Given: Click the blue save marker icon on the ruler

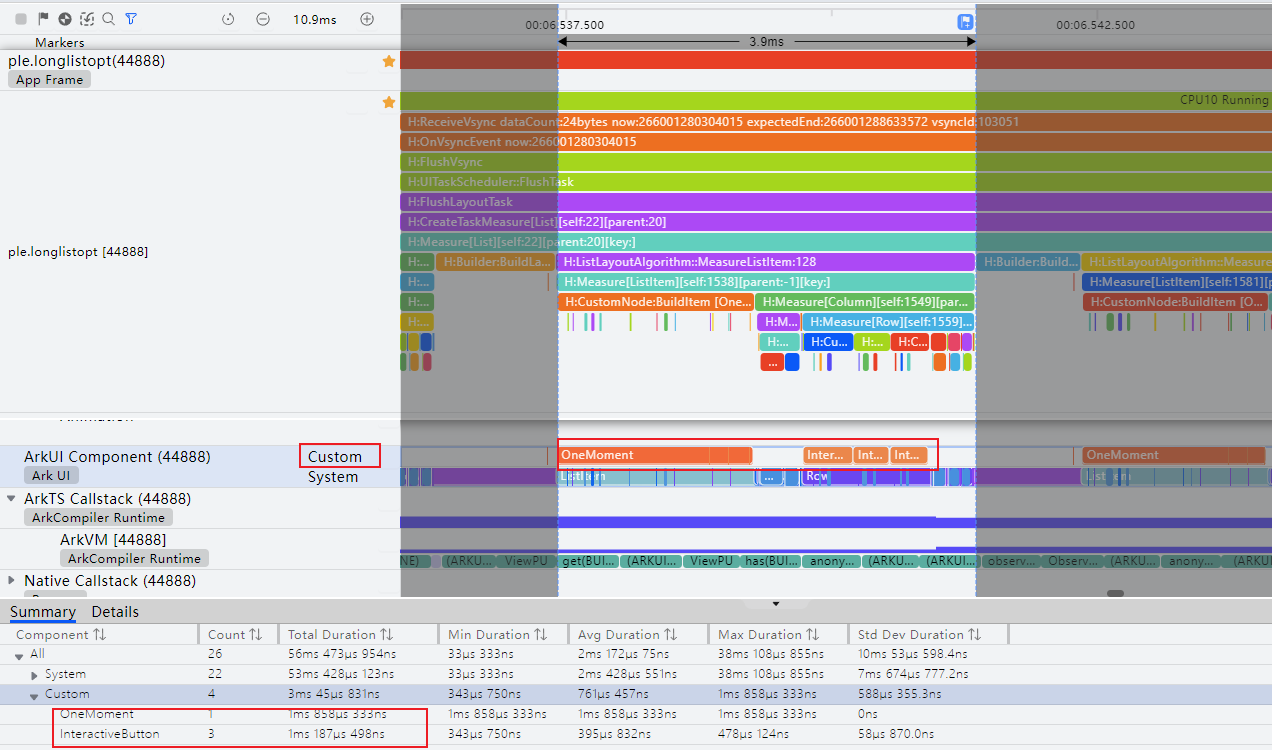Looking at the screenshot, I should click(x=965, y=22).
